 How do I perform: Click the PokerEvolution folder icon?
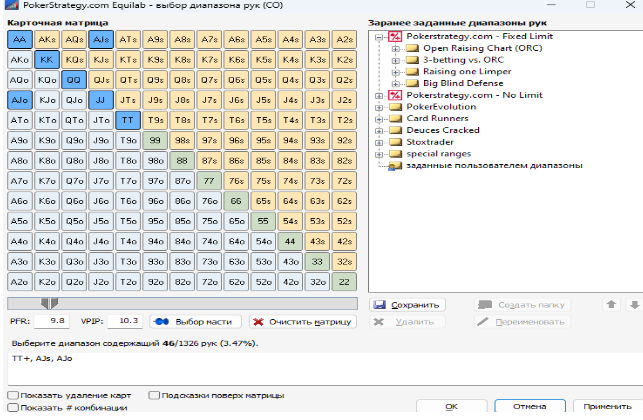coord(395,107)
